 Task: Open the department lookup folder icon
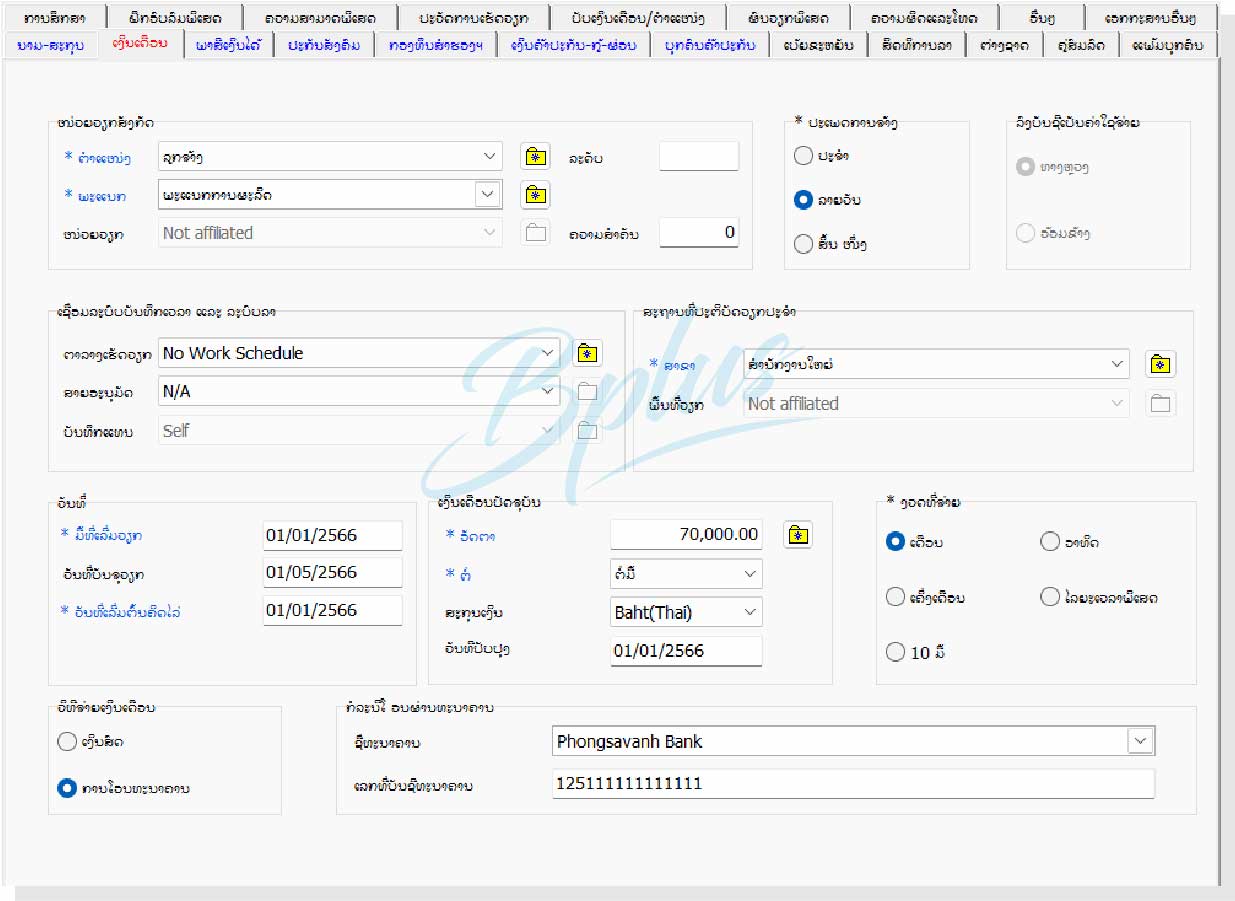click(536, 194)
